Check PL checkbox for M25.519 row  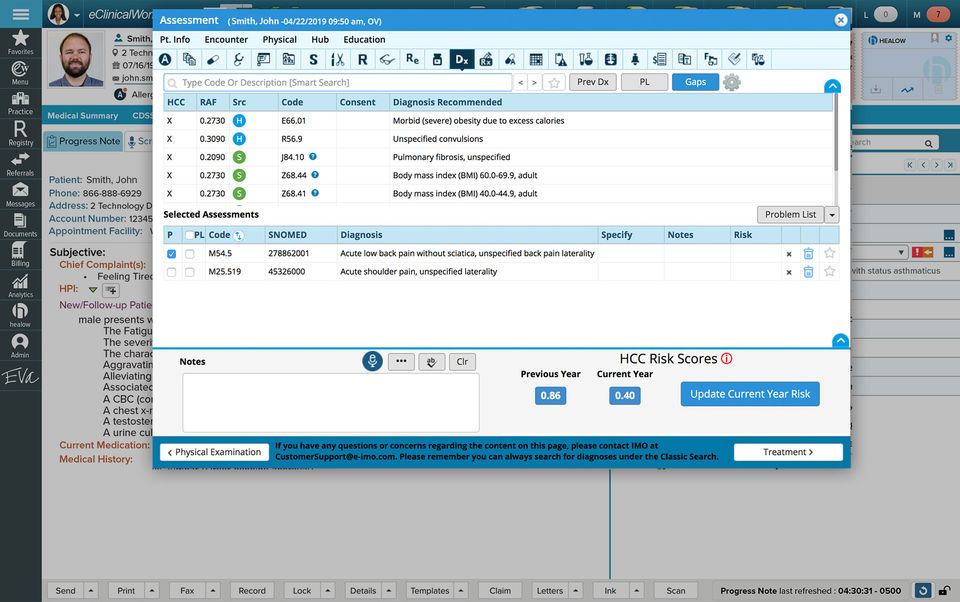190,272
